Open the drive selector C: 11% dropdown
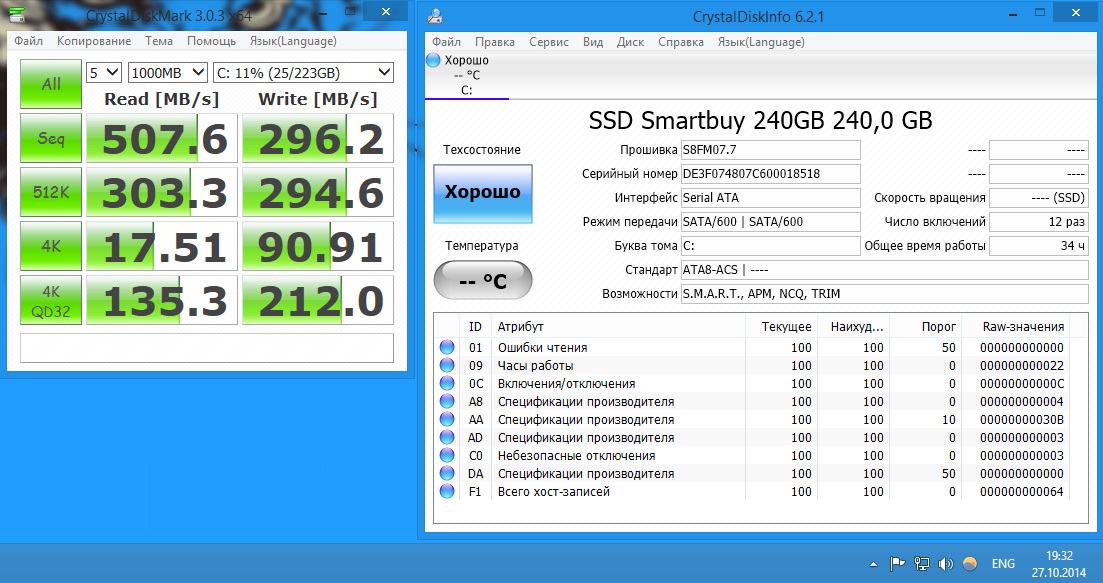This screenshot has height=583, width=1103. click(303, 72)
